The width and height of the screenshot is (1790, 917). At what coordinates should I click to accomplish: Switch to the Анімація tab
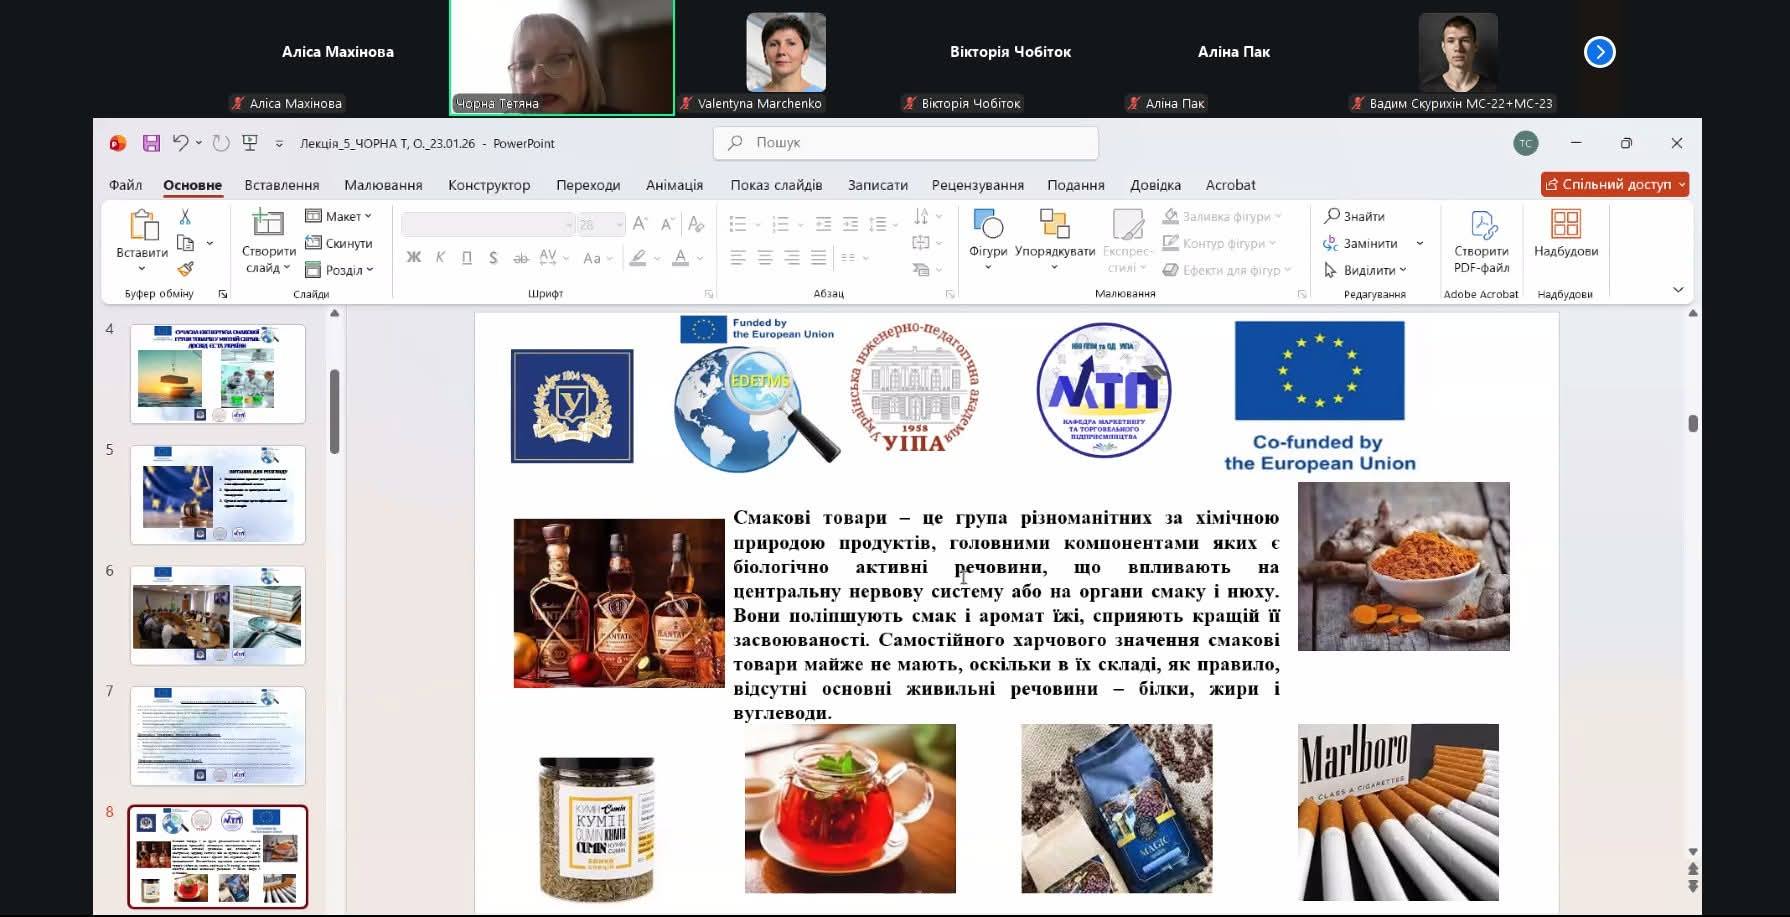[x=674, y=185]
